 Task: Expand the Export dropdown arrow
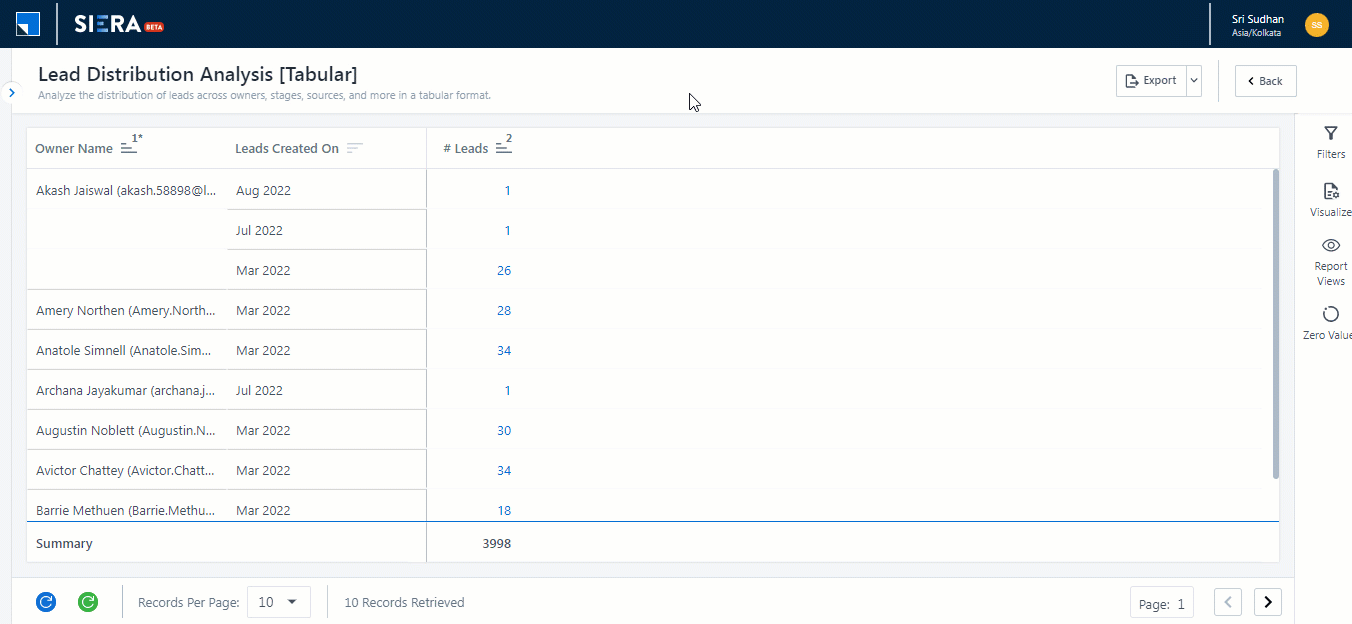[x=1193, y=81]
